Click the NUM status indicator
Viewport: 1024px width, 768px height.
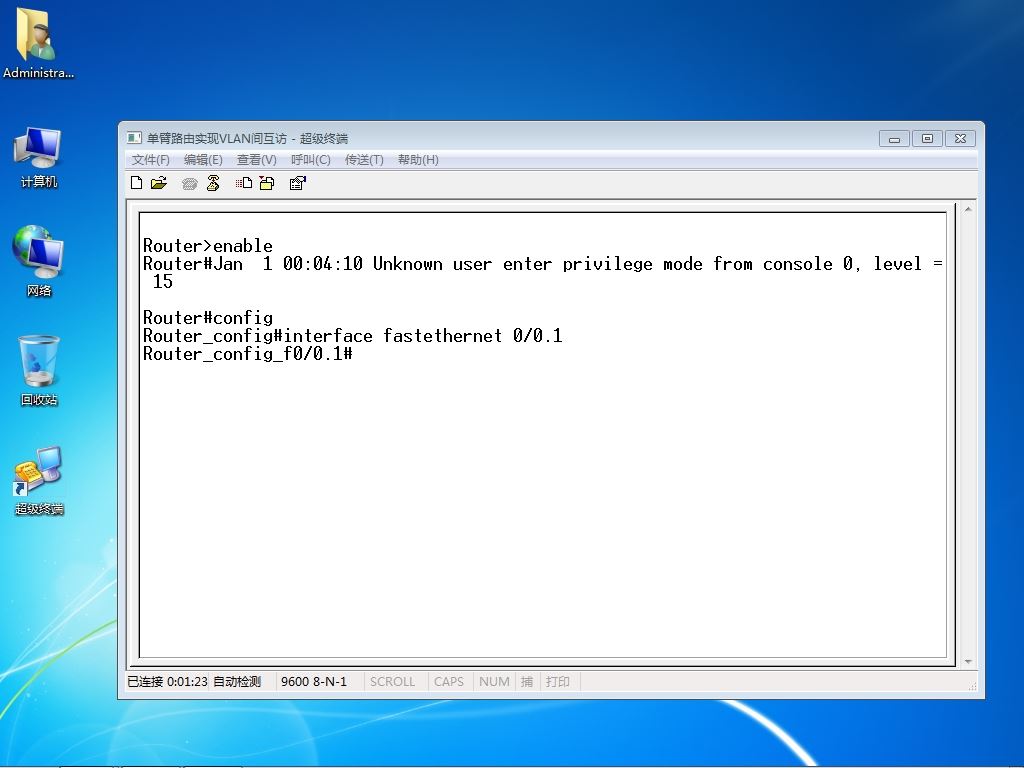pyautogui.click(x=494, y=682)
